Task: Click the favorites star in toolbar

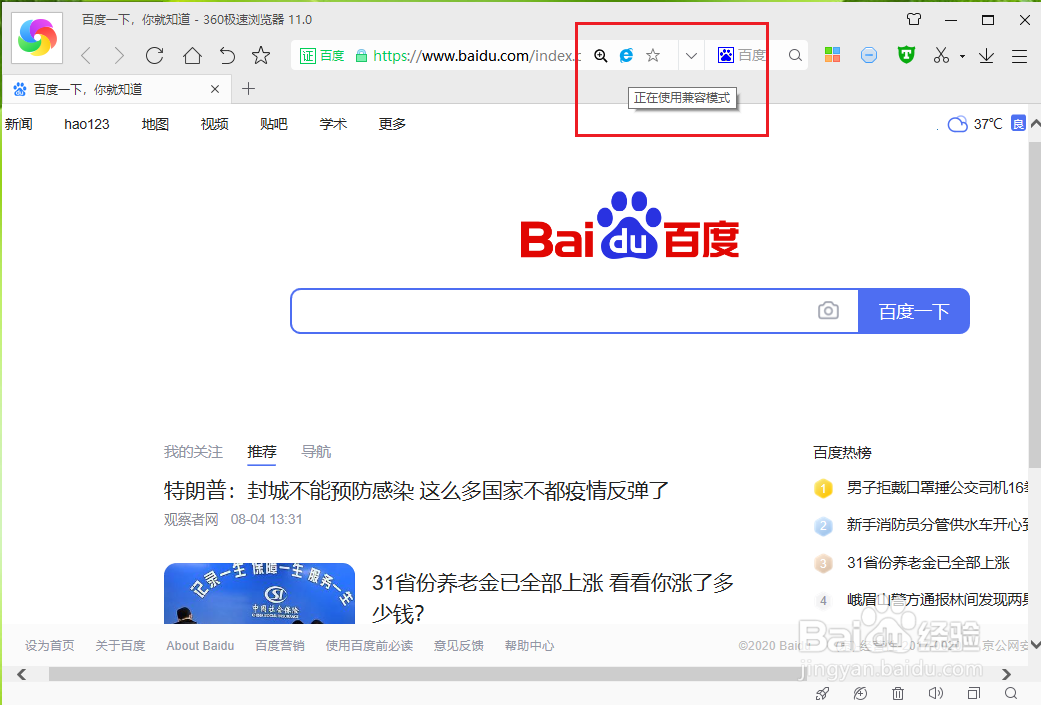Action: (x=261, y=55)
